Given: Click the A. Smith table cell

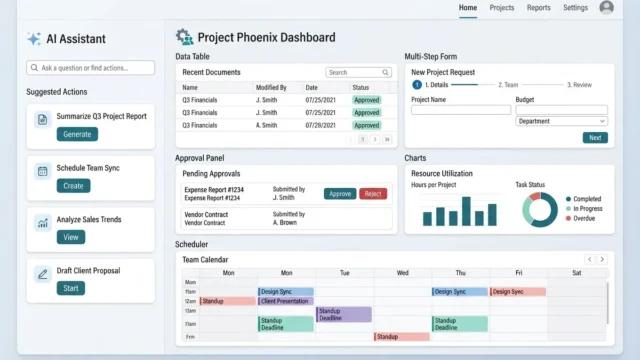Looking at the screenshot, I should (x=267, y=125).
